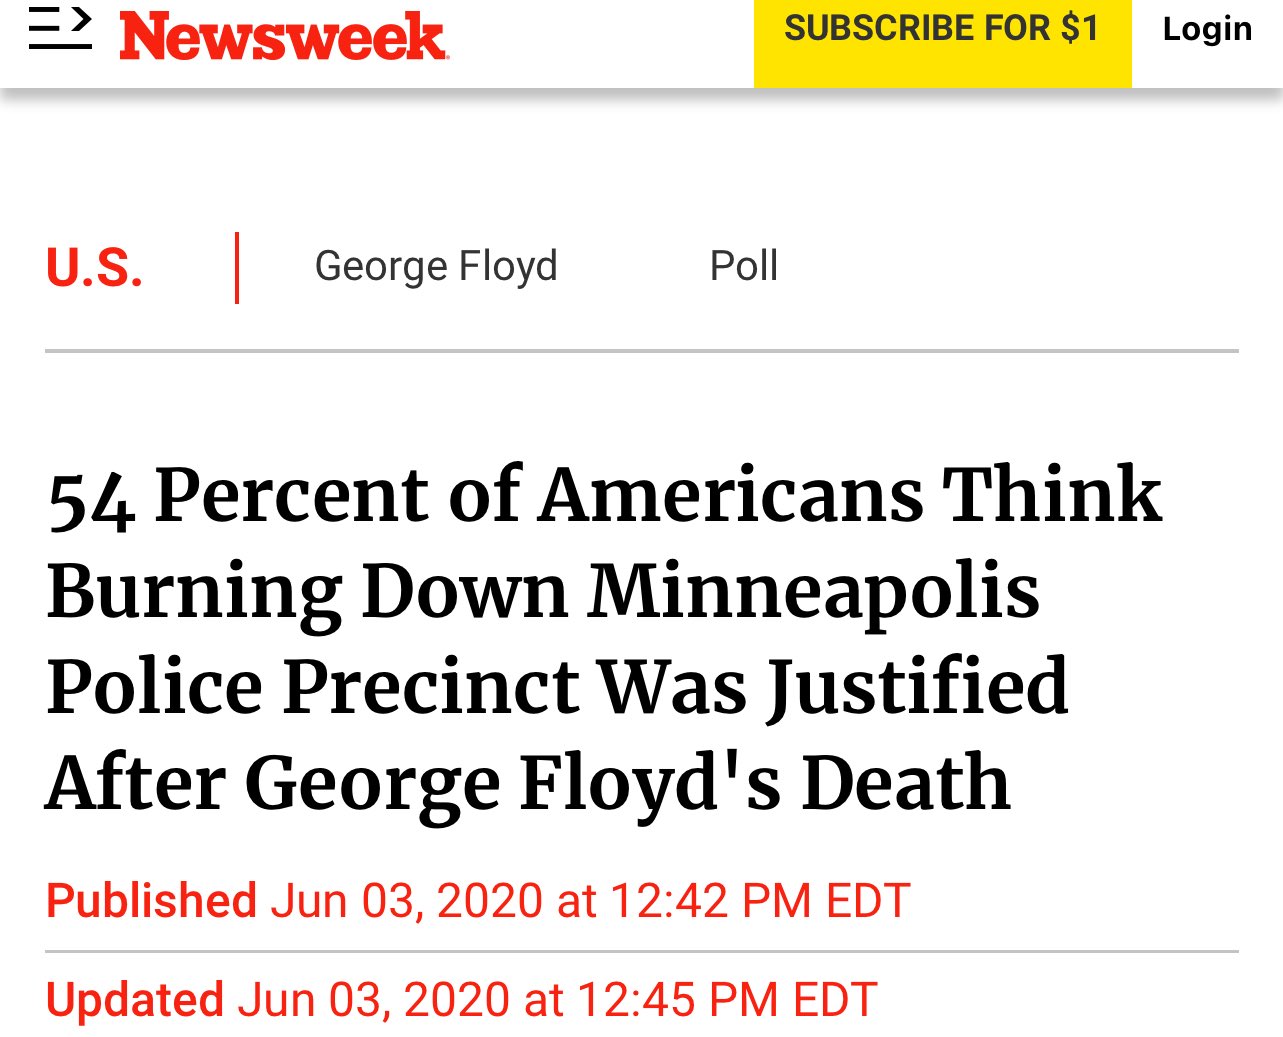Click "George Floyd's Death" in the headline
This screenshot has width=1283, height=1037.
(x=627, y=783)
